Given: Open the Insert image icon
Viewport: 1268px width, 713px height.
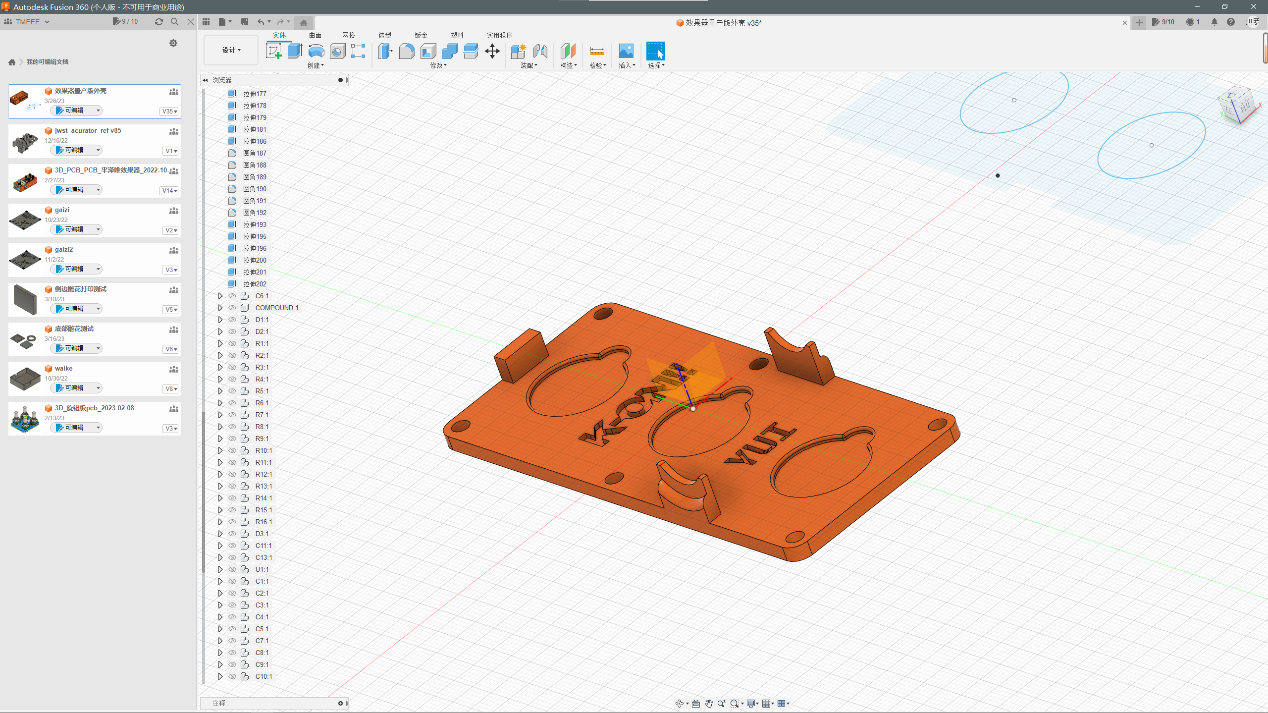Looking at the screenshot, I should (x=626, y=51).
